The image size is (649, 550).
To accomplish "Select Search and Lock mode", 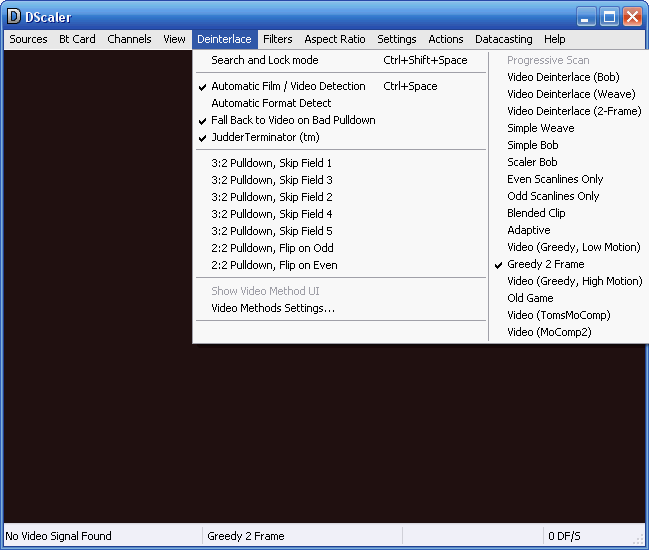I will [x=341, y=60].
